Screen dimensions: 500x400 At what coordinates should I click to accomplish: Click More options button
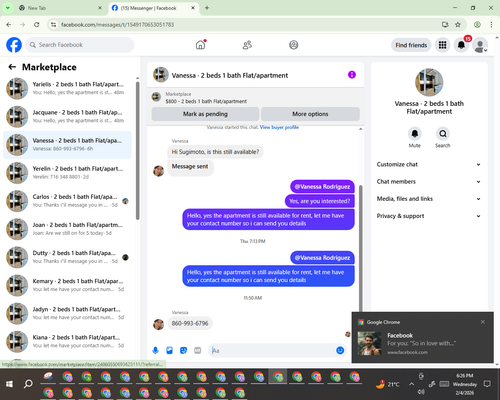(310, 114)
